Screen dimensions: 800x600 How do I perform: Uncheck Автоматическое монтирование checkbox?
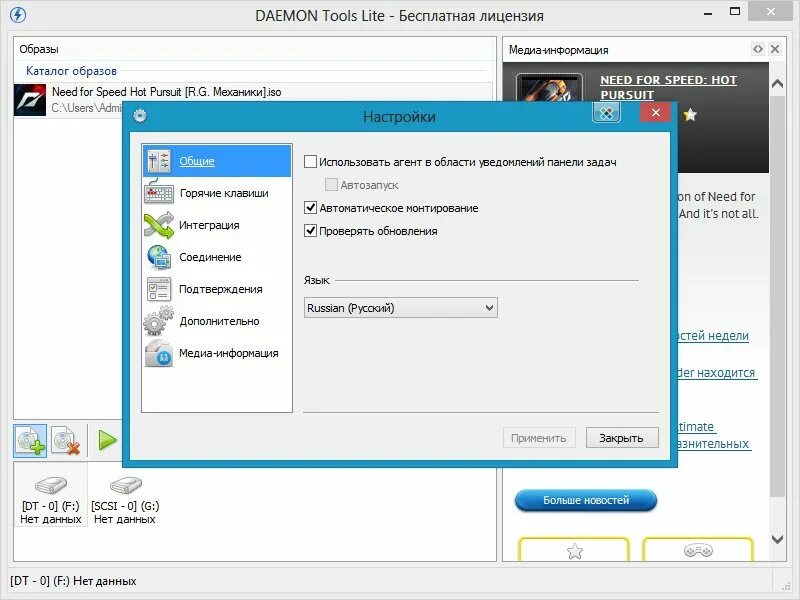pos(310,208)
